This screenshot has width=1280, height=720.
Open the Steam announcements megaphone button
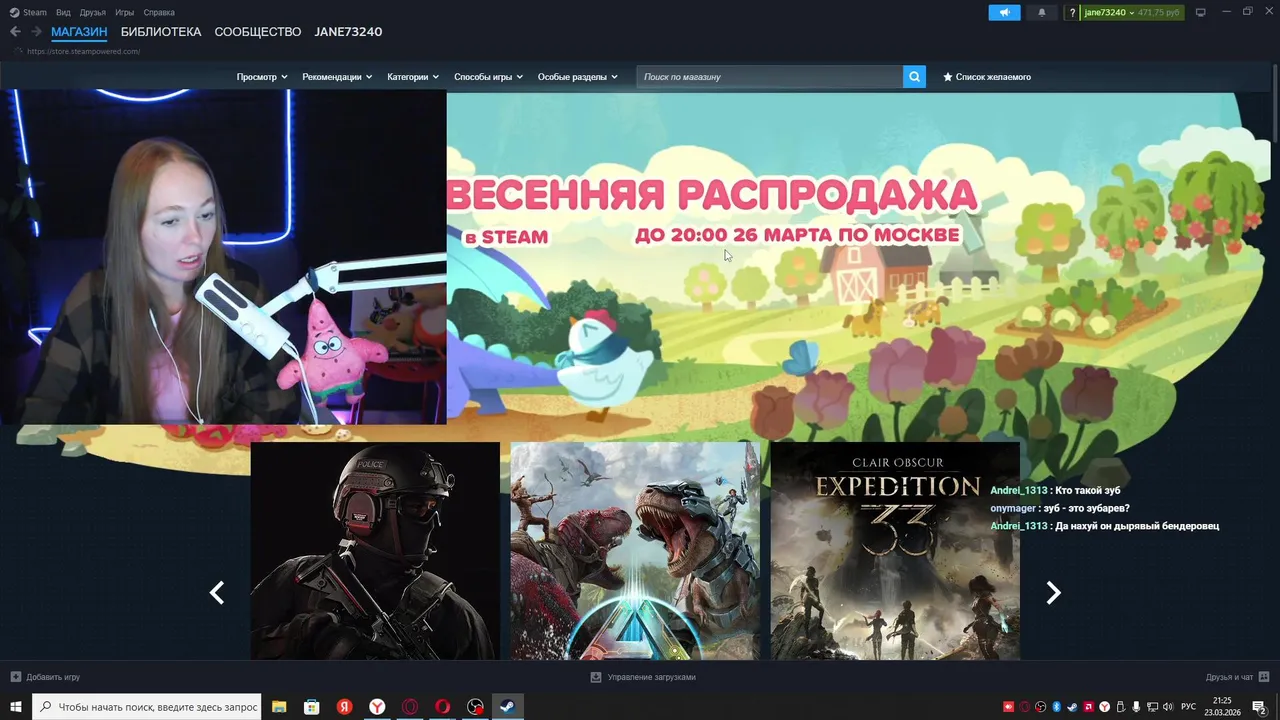[x=1004, y=12]
